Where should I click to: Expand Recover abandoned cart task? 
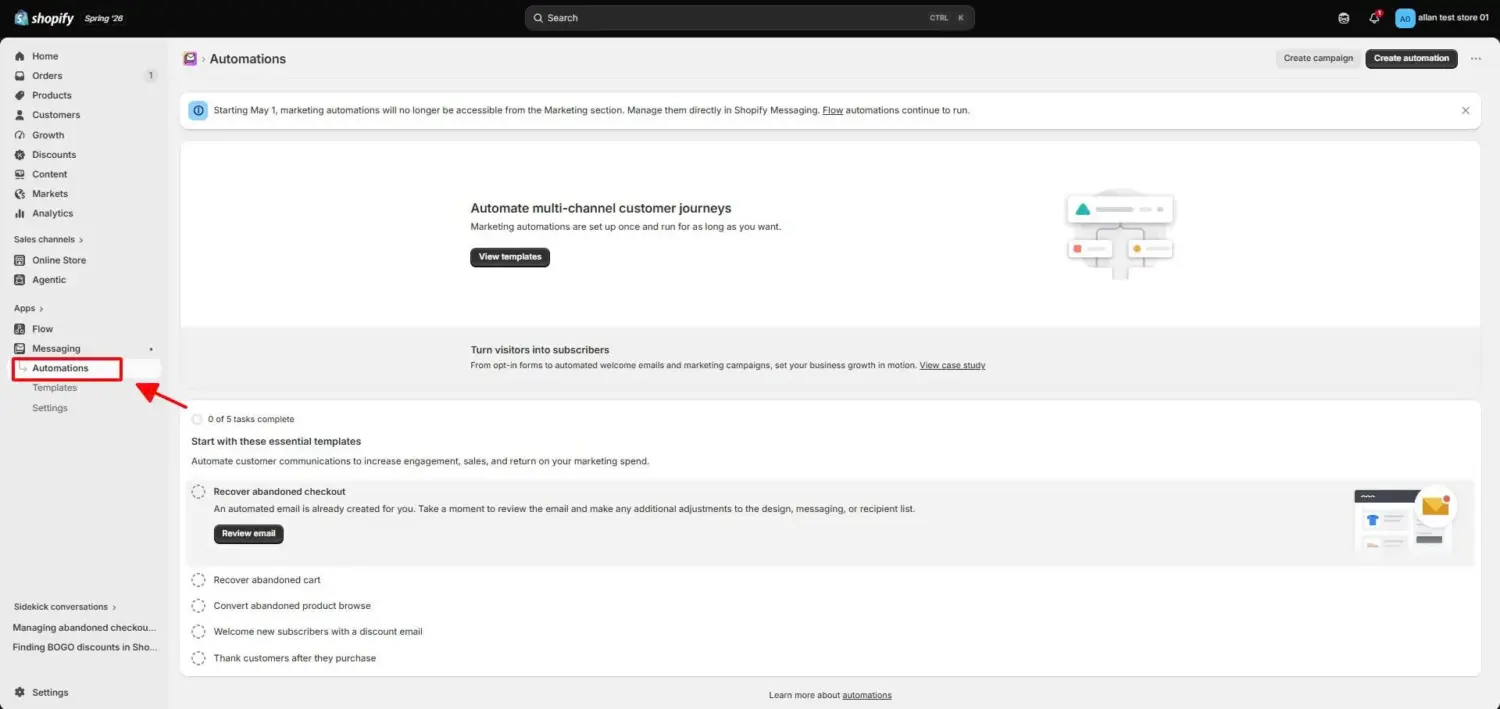click(267, 580)
